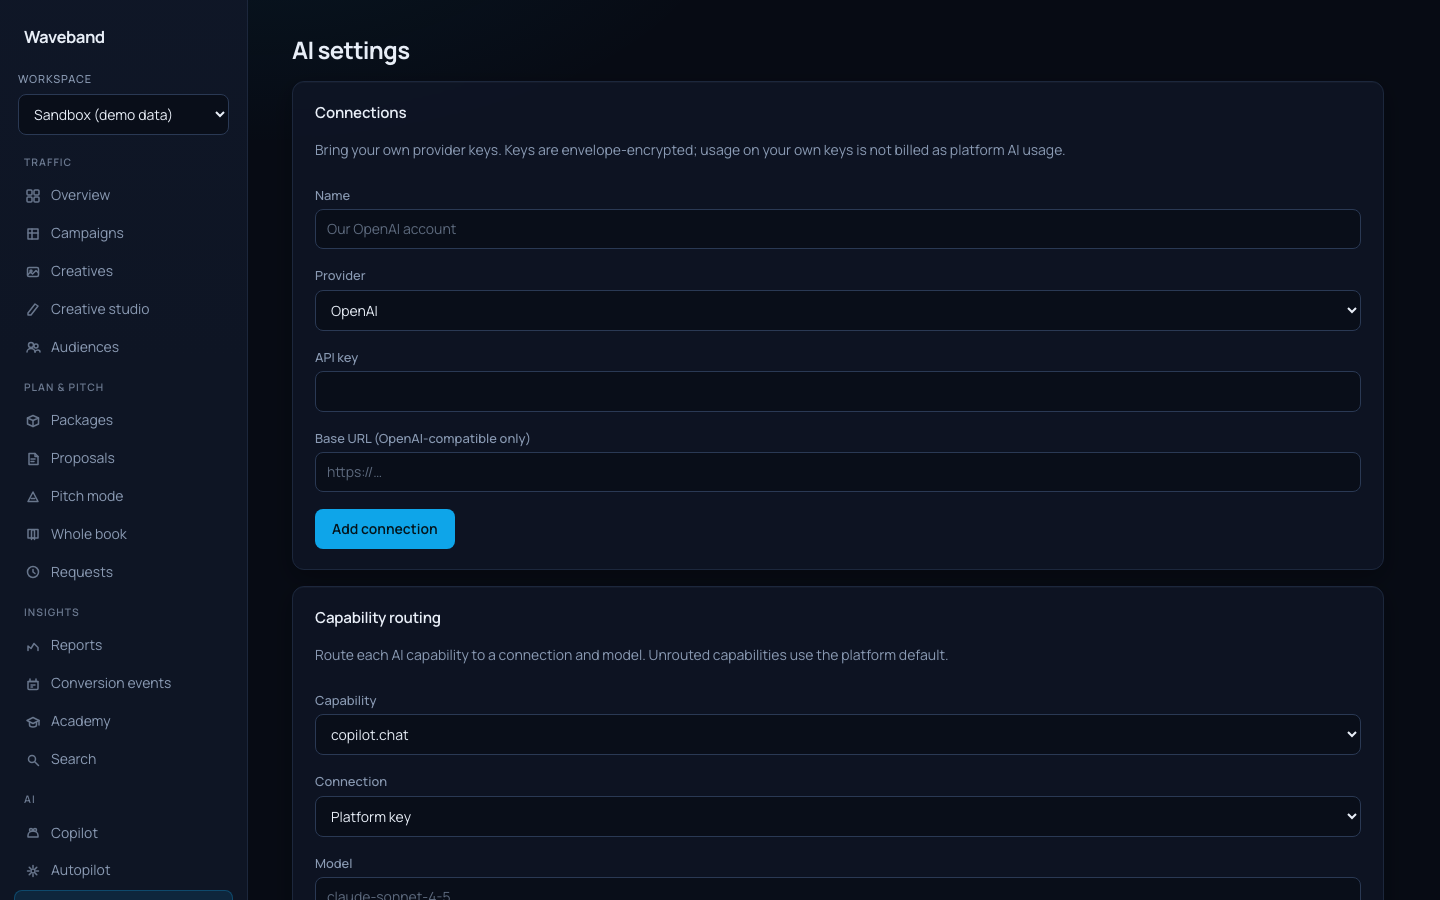Click the Reports chart icon
Image resolution: width=1440 pixels, height=900 pixels.
pos(33,646)
